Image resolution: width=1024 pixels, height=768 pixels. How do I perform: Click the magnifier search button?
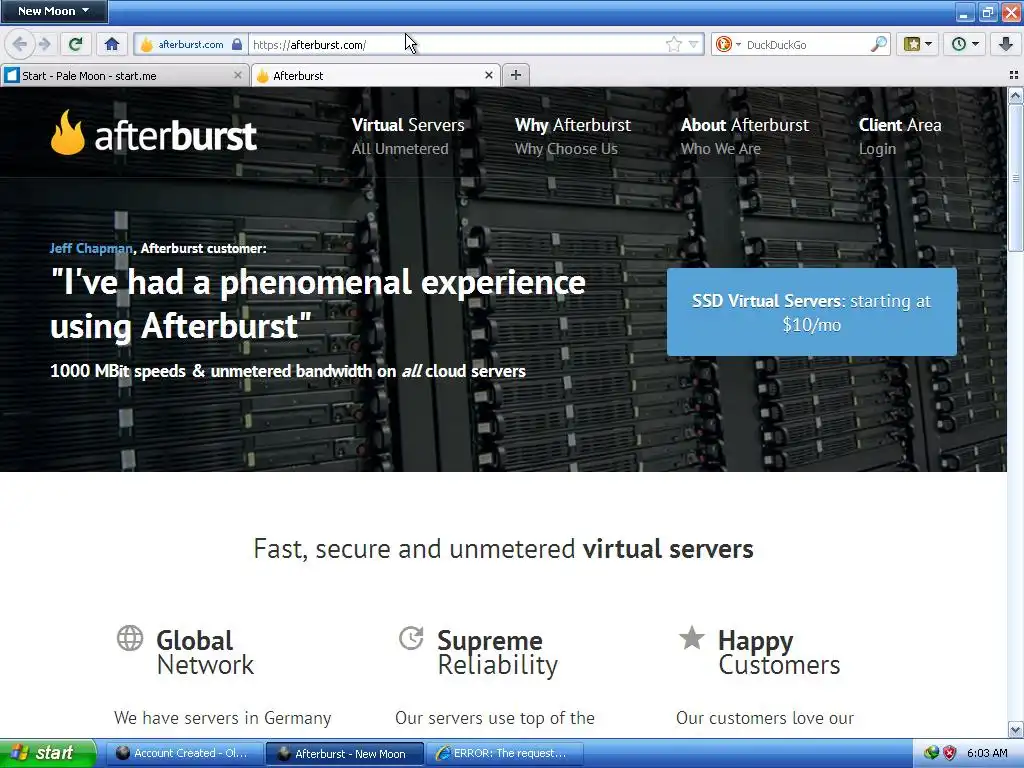click(879, 44)
